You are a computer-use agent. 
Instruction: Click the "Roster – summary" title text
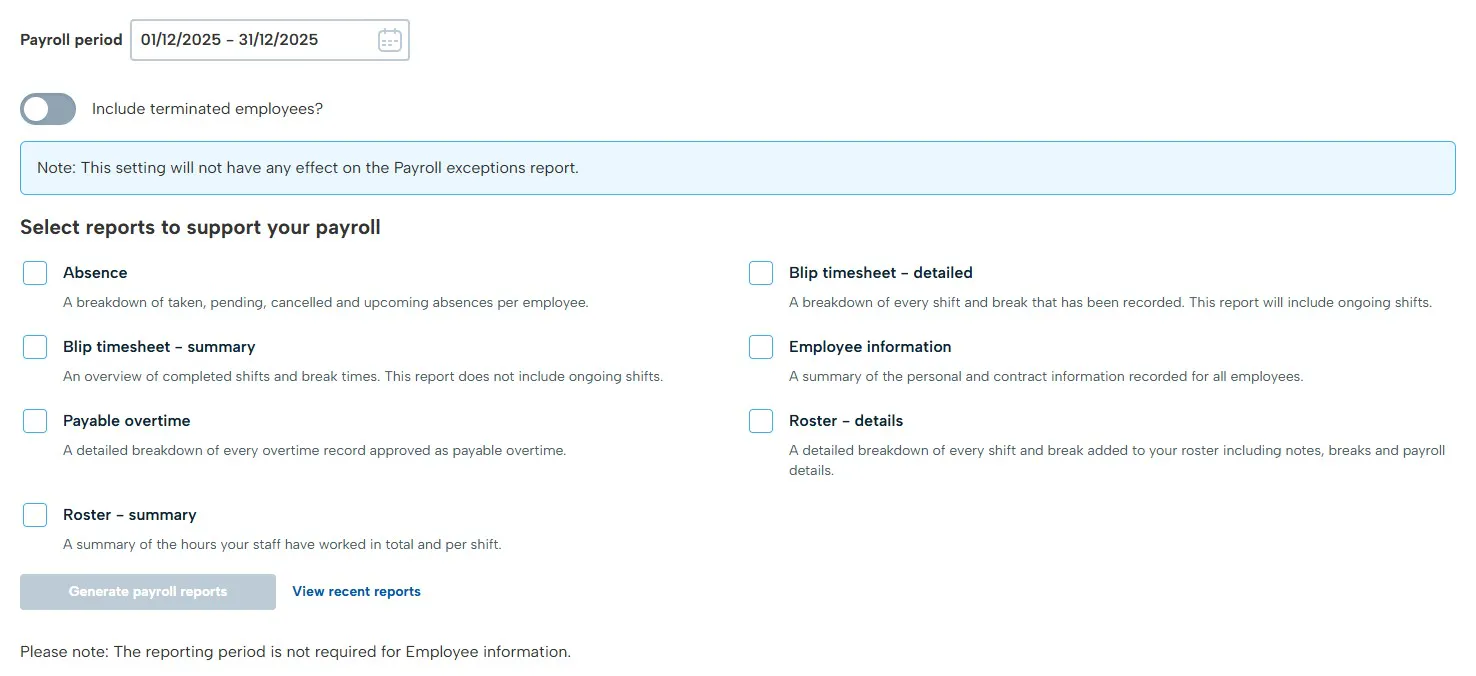coord(129,515)
